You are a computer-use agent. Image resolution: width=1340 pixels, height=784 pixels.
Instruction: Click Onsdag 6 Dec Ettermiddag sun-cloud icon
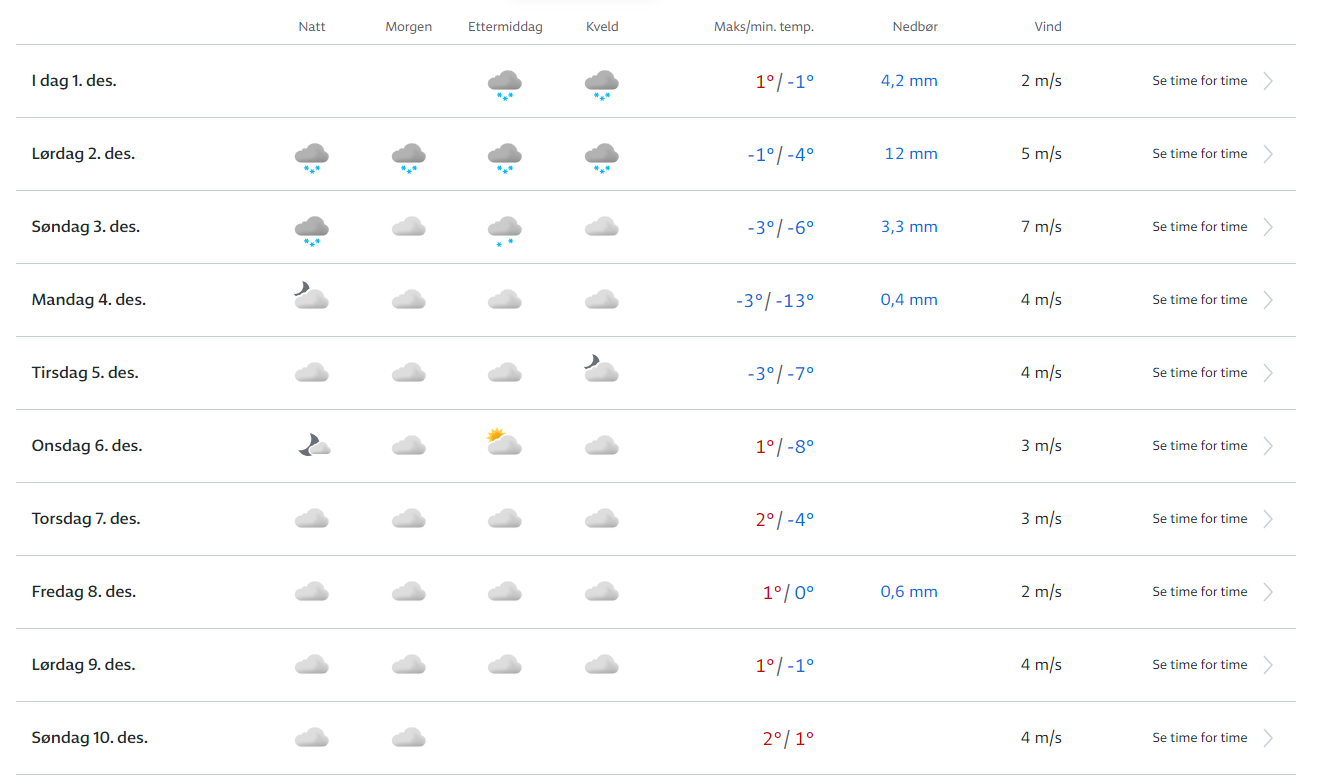(504, 442)
